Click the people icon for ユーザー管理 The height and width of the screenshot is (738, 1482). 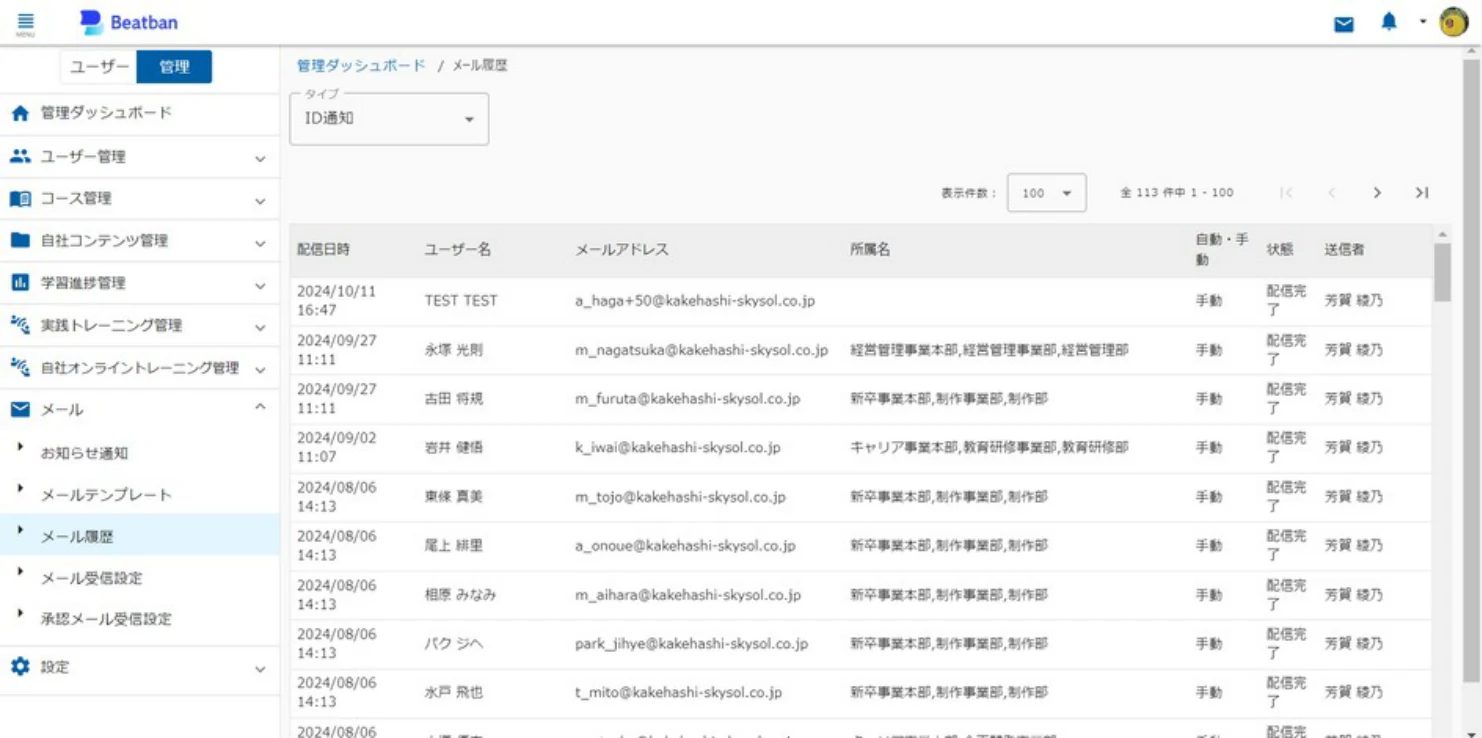pyautogui.click(x=20, y=156)
